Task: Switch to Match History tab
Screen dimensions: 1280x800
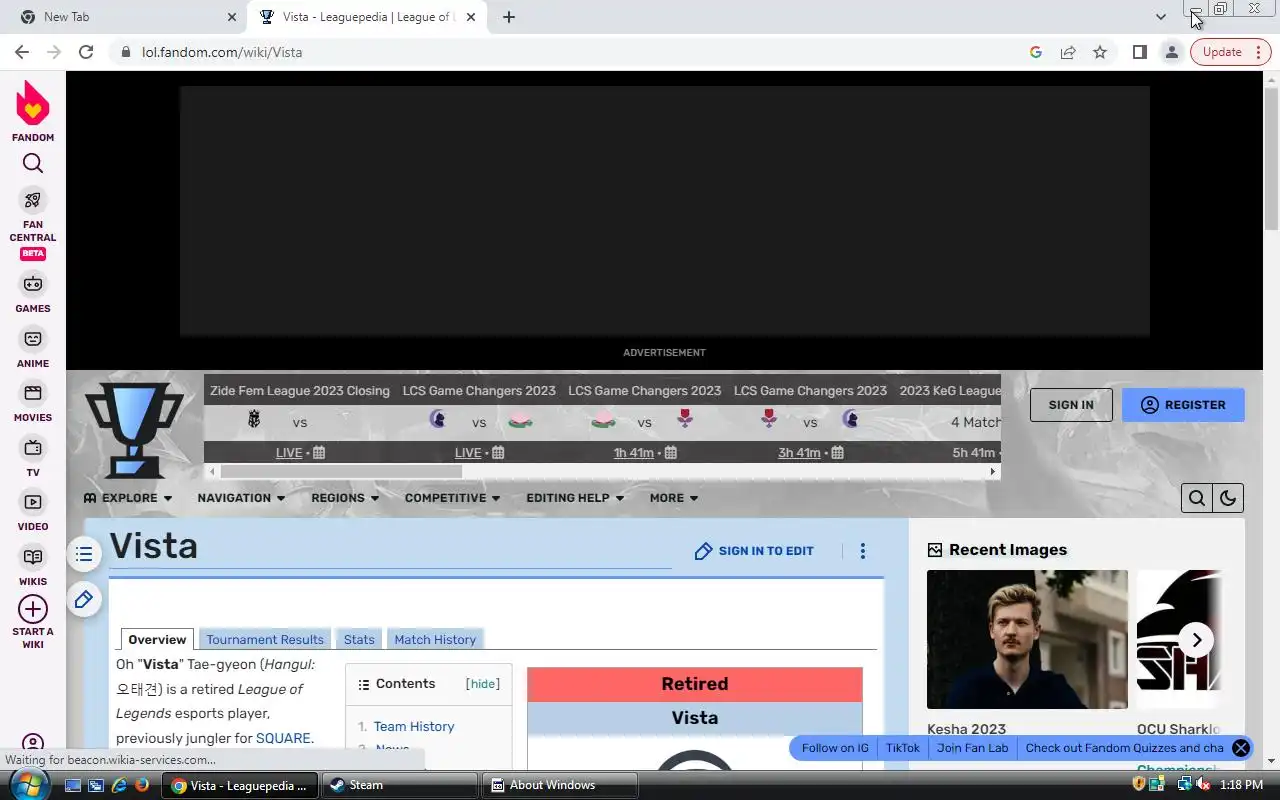Action: pos(435,639)
